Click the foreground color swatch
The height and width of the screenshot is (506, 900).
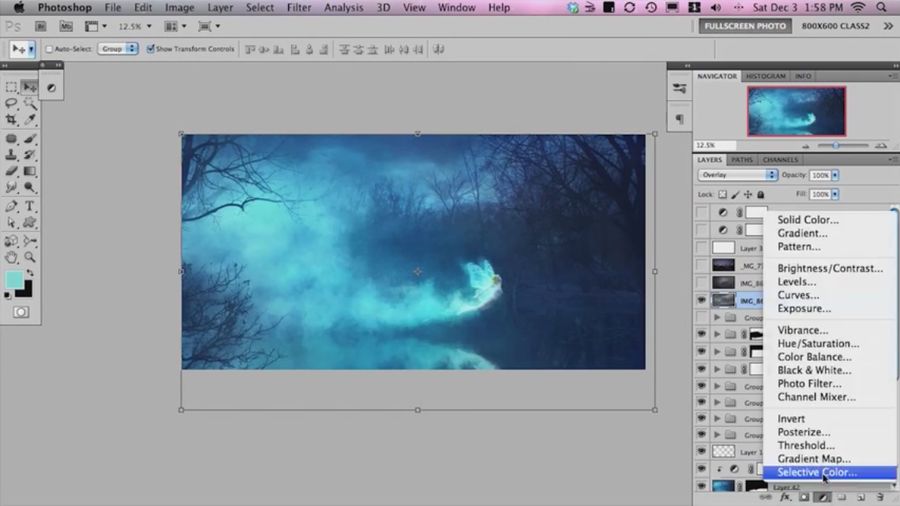coord(14,281)
